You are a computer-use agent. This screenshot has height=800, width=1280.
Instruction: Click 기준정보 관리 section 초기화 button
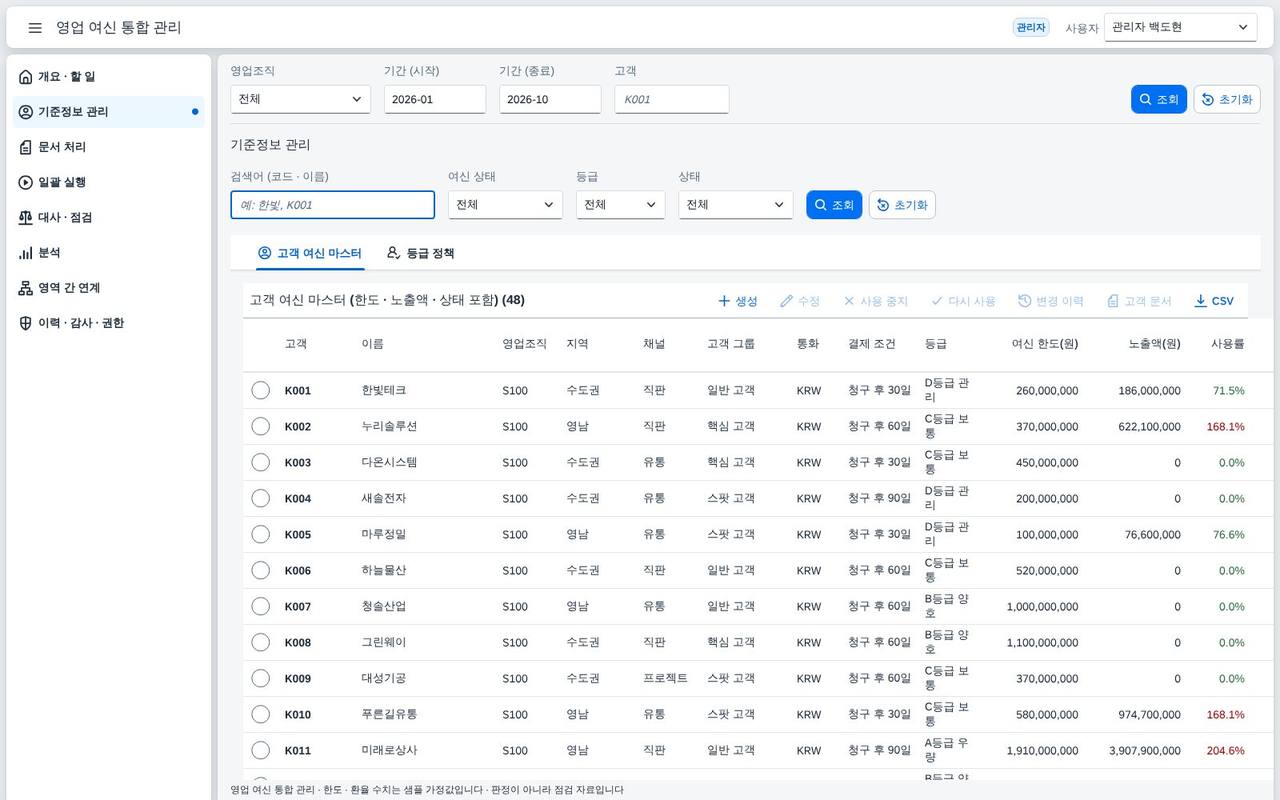click(902, 204)
